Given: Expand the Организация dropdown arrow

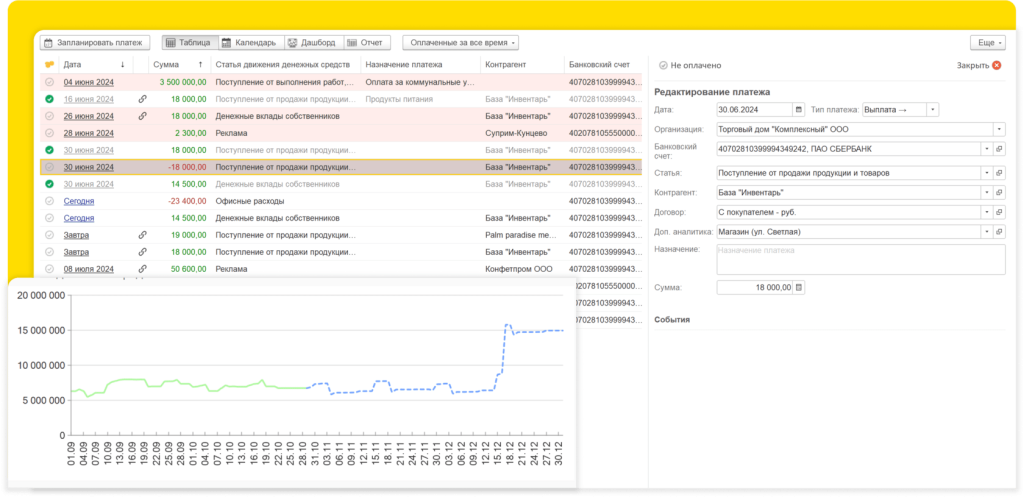Looking at the screenshot, I should [x=1000, y=129].
